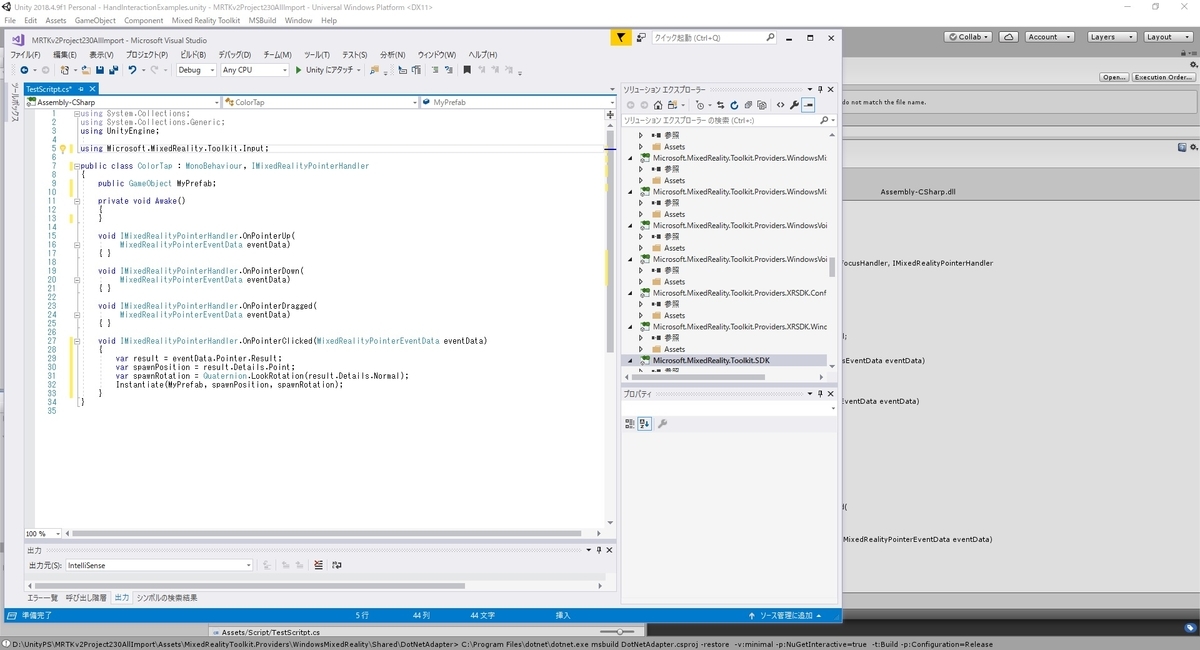Viewport: 1200px width, 650px height.
Task: Click the cloud services icon in Unity
Action: pyautogui.click(x=1009, y=37)
